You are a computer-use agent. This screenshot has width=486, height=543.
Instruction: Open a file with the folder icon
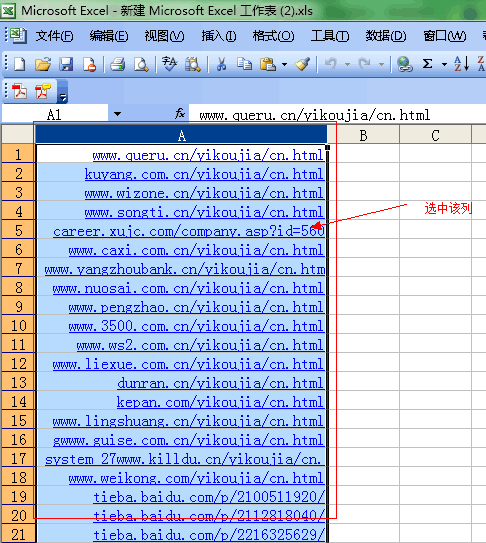[x=43, y=64]
